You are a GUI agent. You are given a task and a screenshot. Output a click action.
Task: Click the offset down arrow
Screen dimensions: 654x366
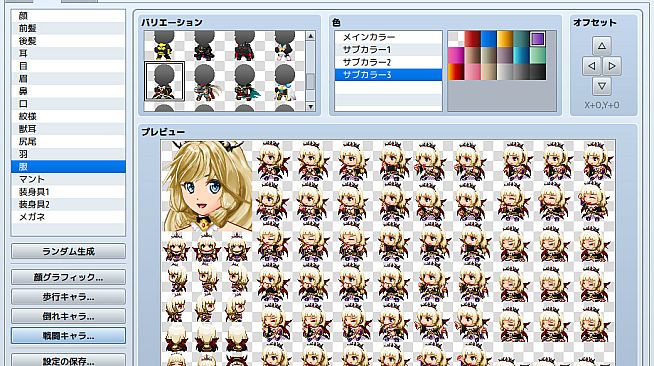pos(601,86)
